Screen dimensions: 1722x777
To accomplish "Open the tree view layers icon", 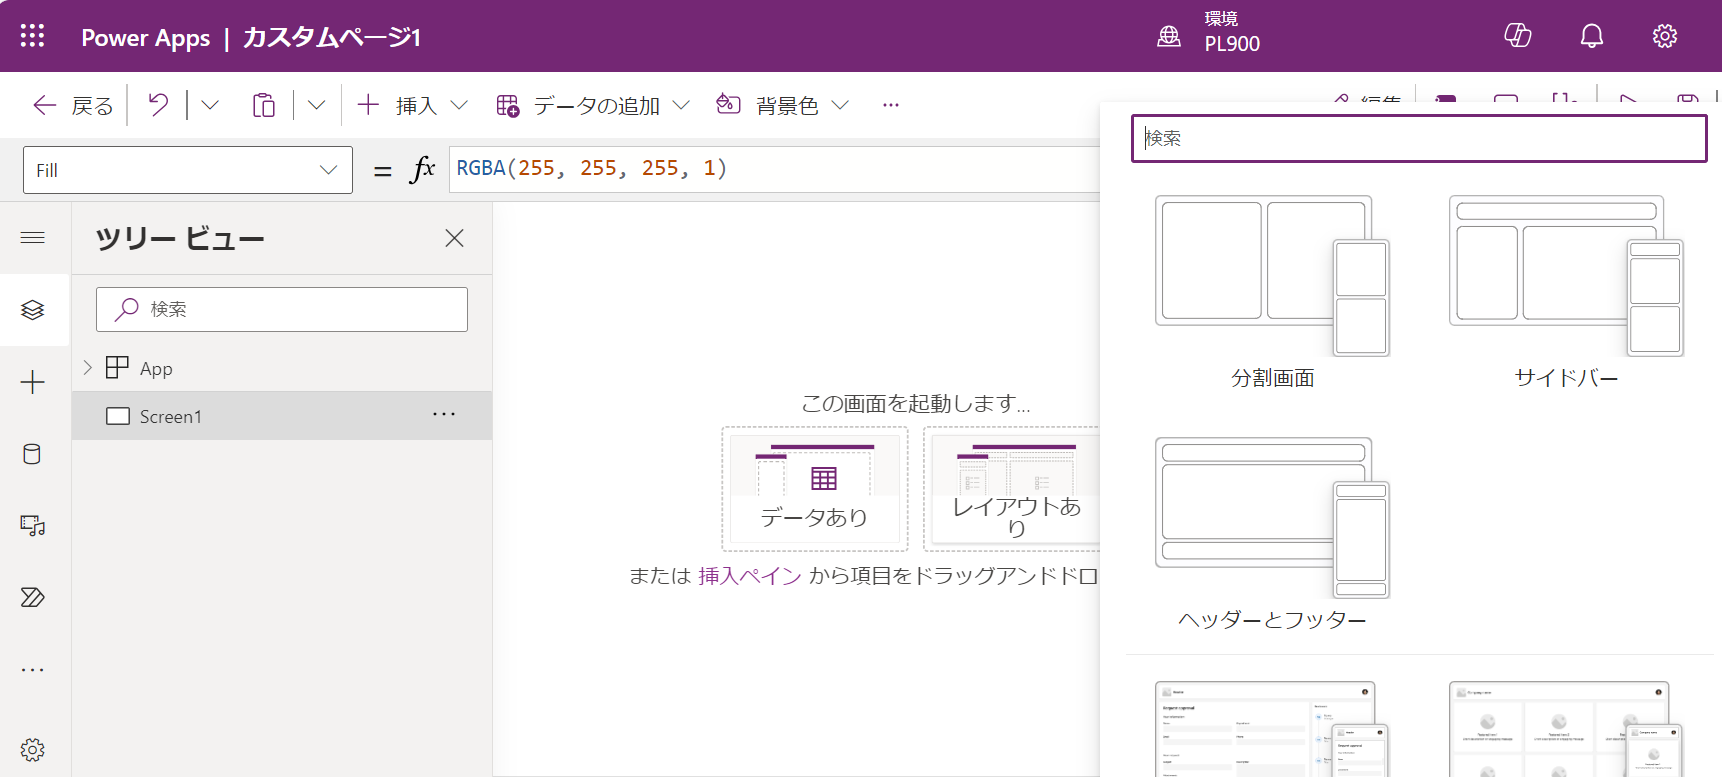I will [33, 310].
